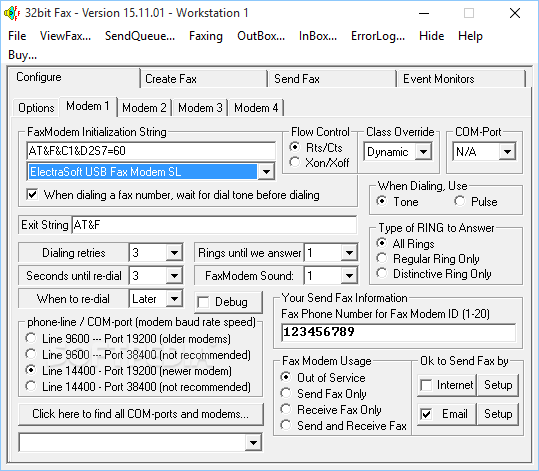Image resolution: width=539 pixels, height=471 pixels.
Task: Click the Fax Phone Number ID field
Action: [x=398, y=332]
